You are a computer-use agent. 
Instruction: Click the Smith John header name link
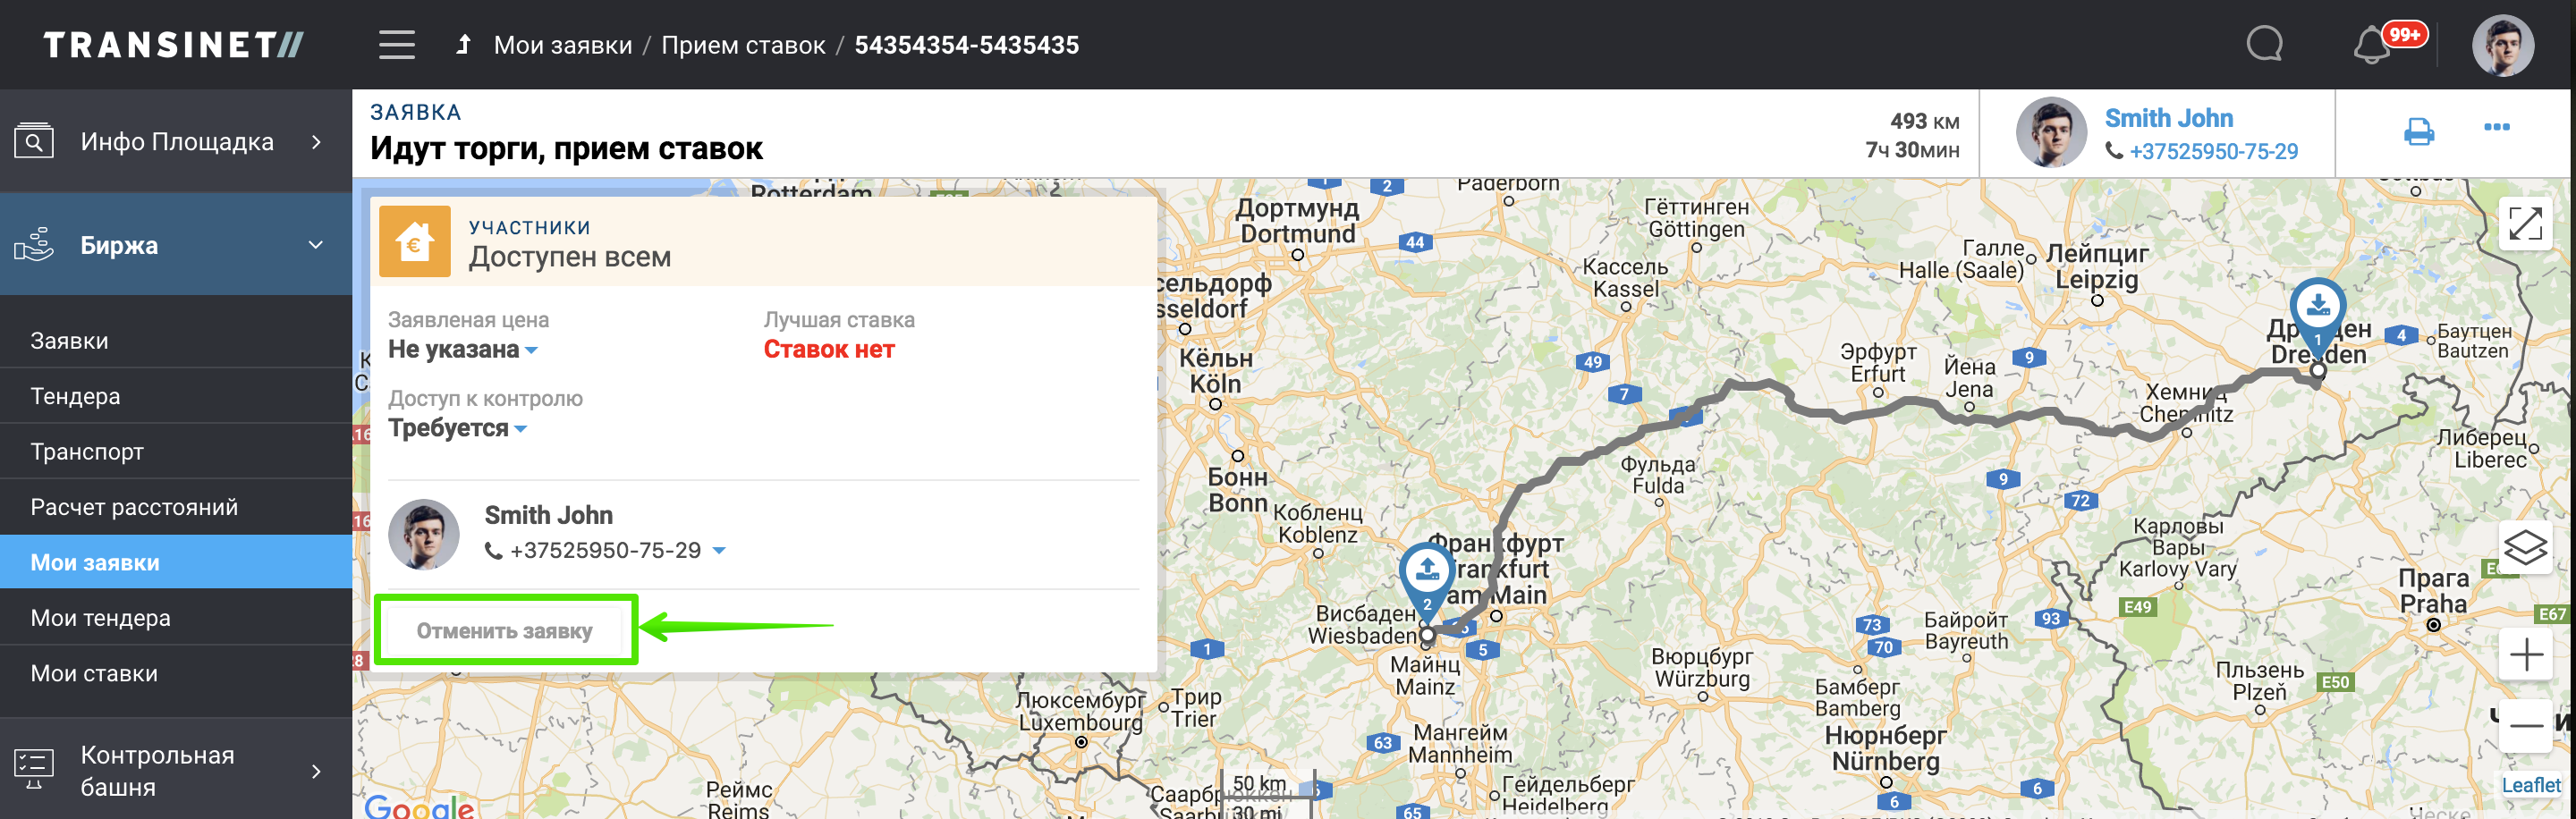point(2168,118)
